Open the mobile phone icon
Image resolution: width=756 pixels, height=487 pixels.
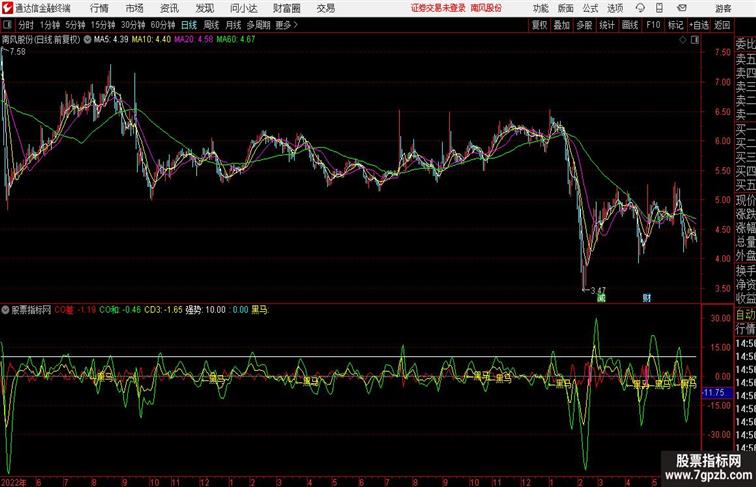pyautogui.click(x=660, y=8)
